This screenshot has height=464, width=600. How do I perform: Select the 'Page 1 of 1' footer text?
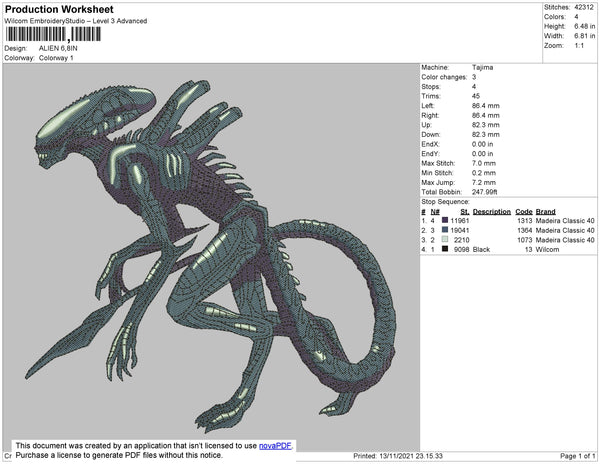pyautogui.click(x=577, y=456)
